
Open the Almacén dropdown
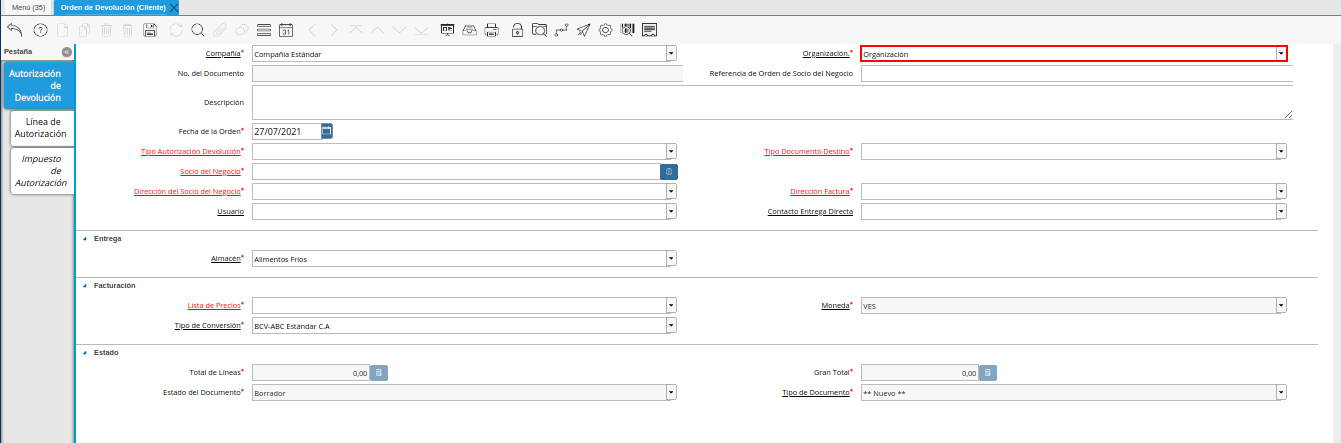671,258
